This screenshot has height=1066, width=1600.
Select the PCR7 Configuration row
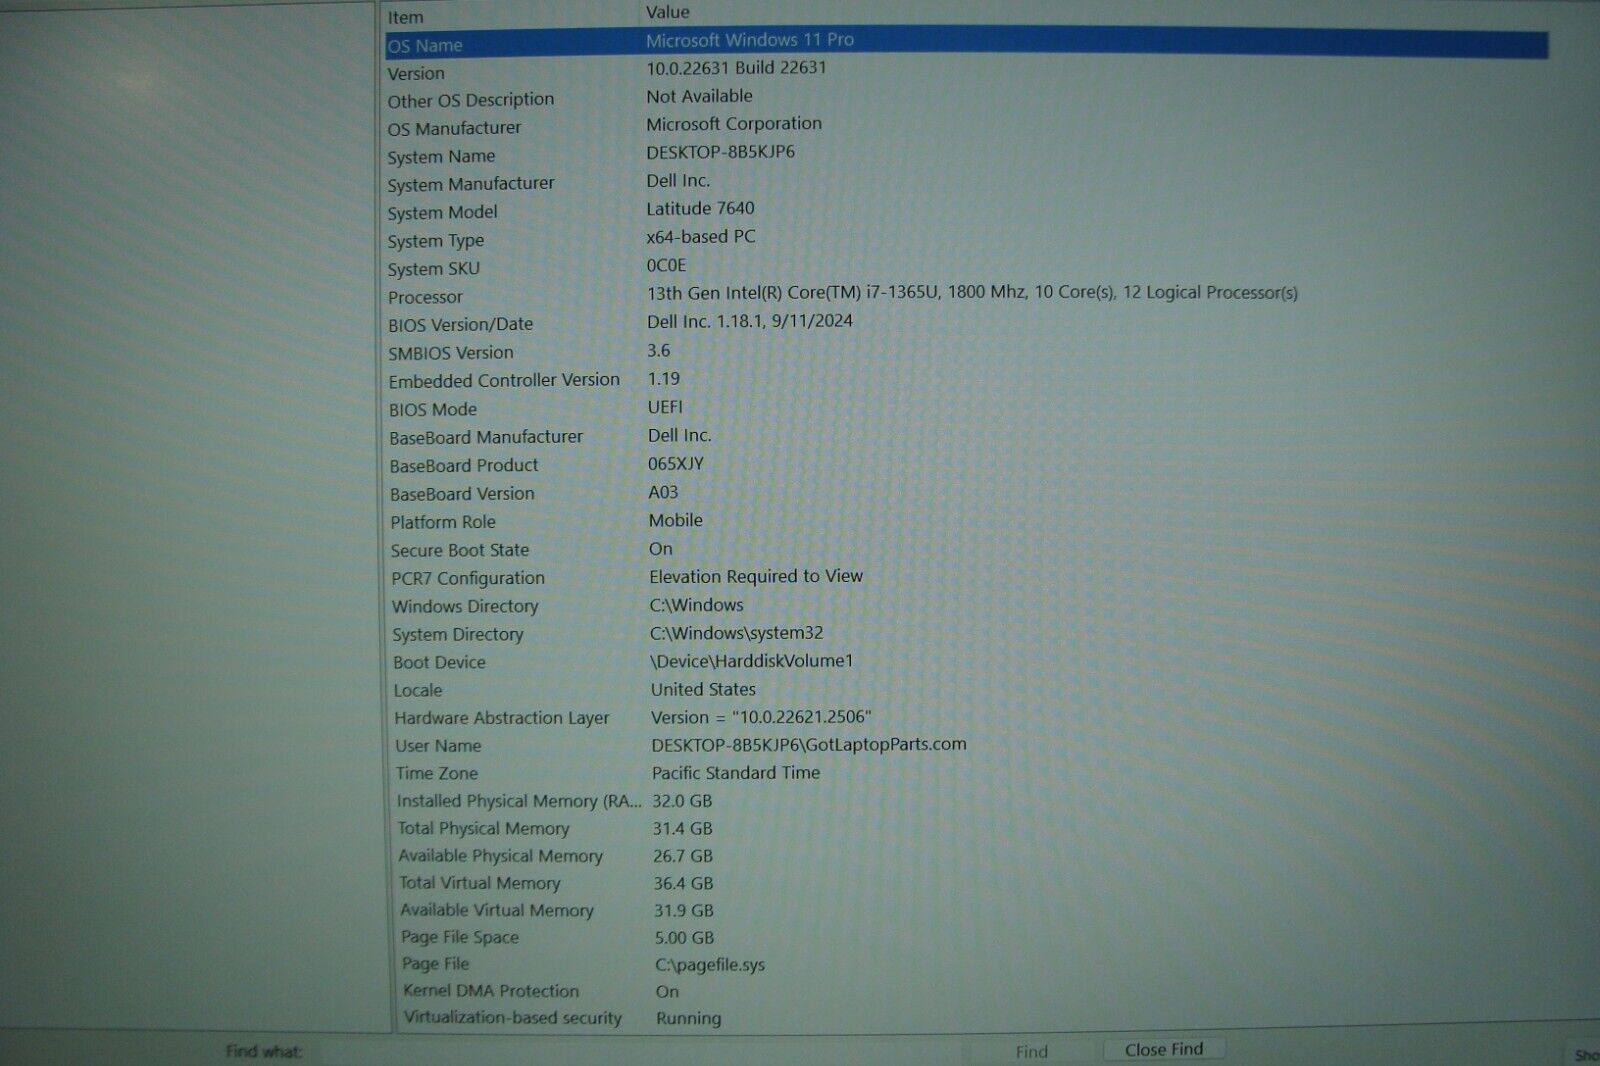tap(966, 577)
